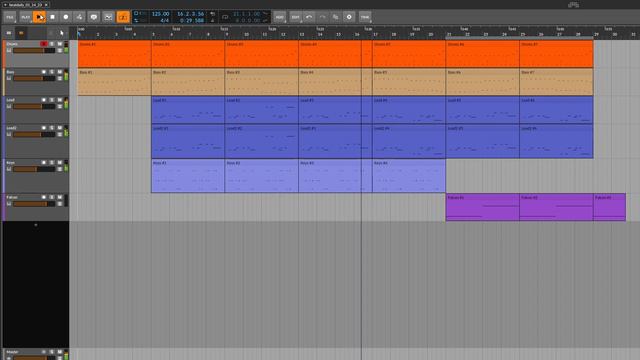Click the Falcon track instrument icon
This screenshot has width=640, height=360.
click(x=9, y=204)
